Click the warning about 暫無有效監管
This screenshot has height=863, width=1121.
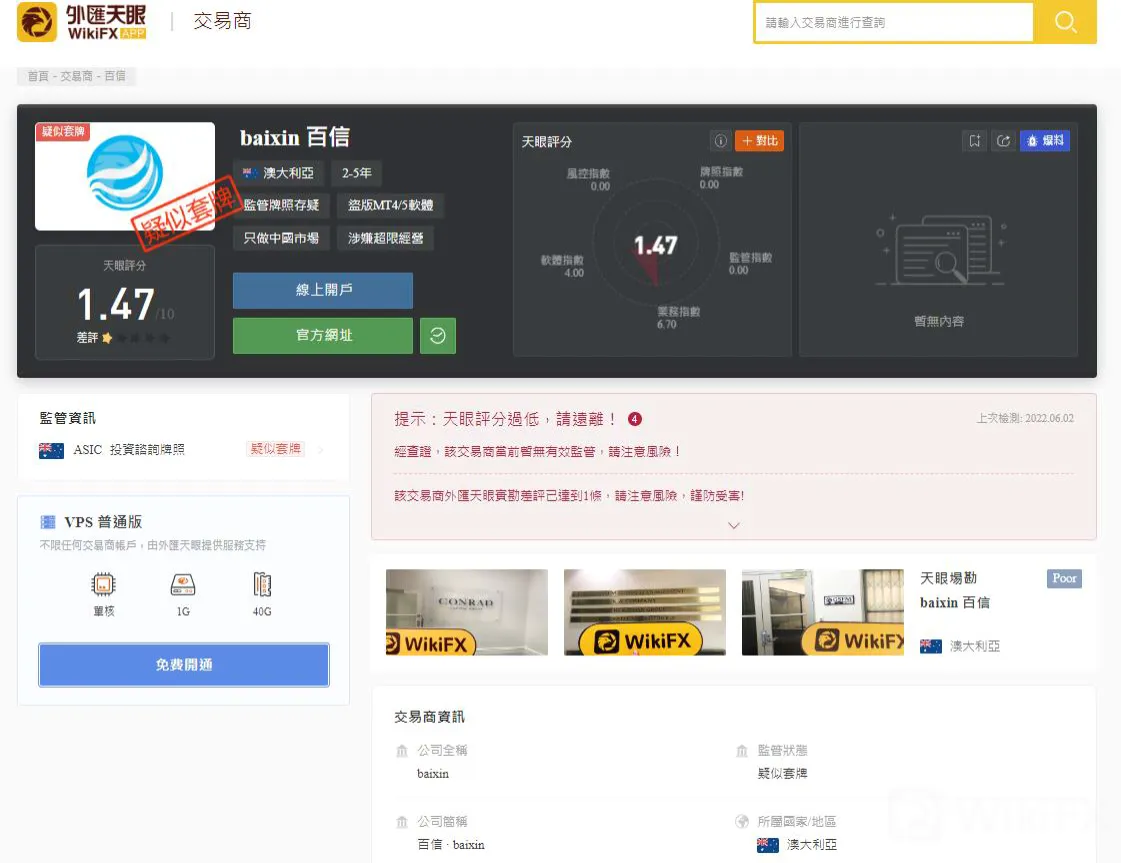point(536,452)
